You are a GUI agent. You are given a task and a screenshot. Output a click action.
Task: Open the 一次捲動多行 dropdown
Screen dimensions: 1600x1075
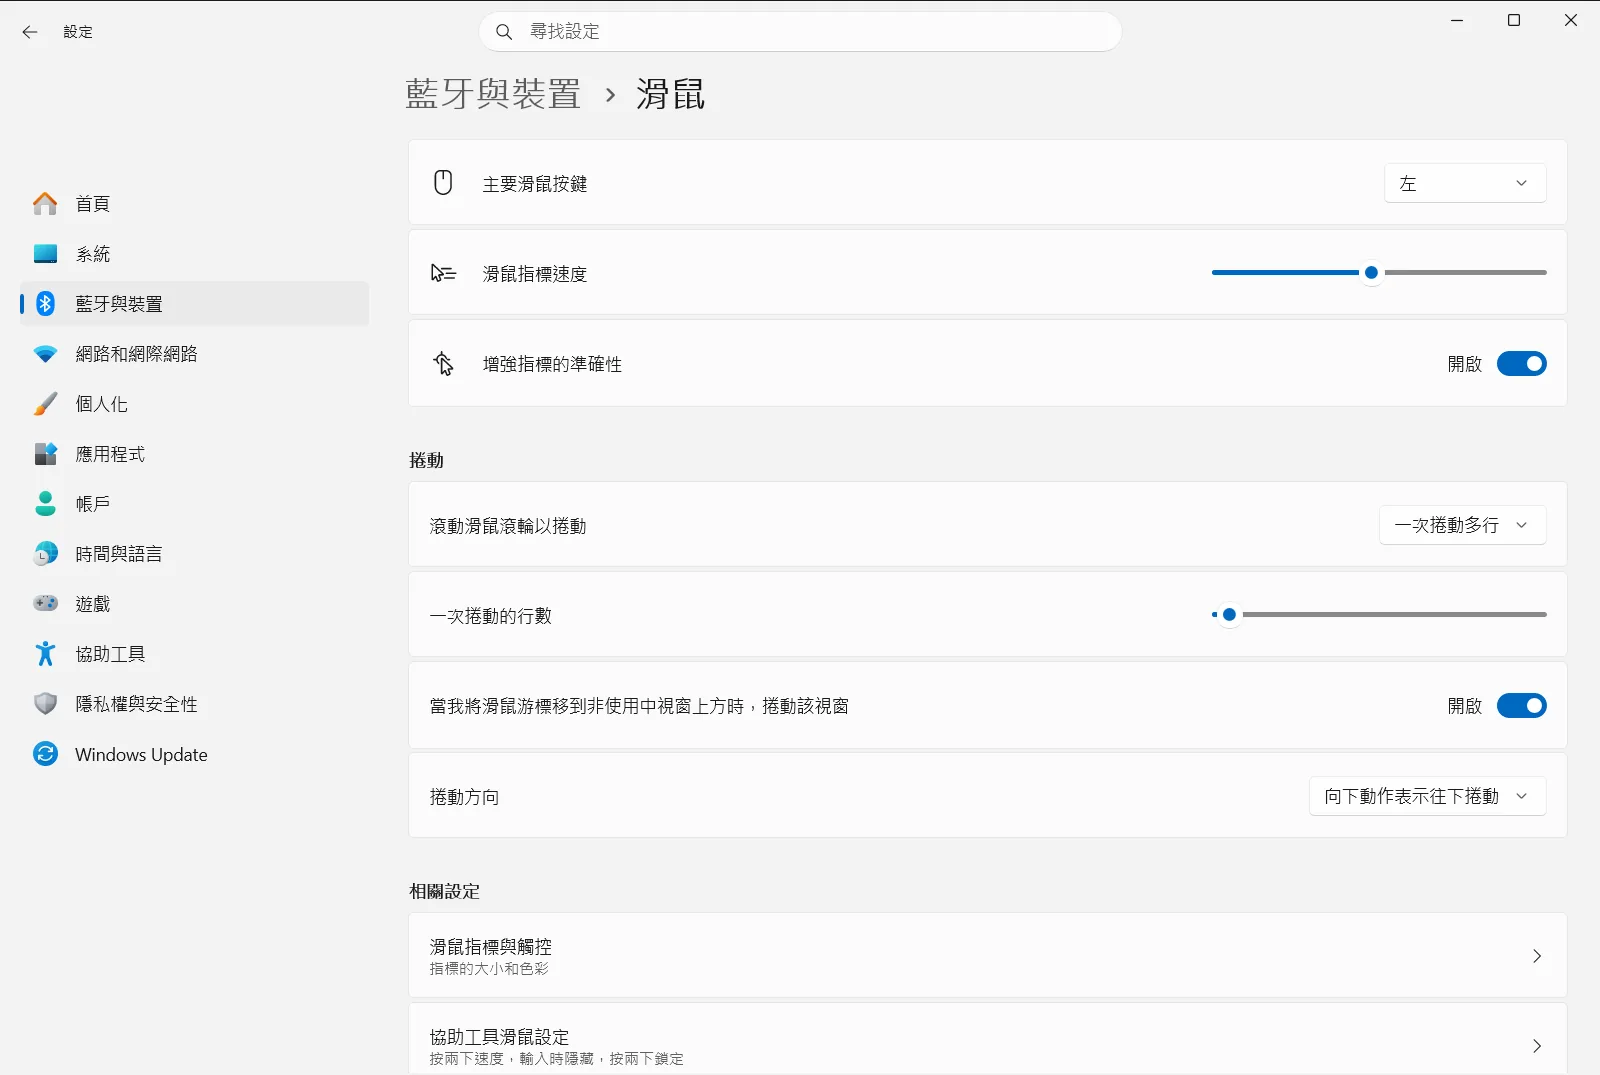point(1463,525)
